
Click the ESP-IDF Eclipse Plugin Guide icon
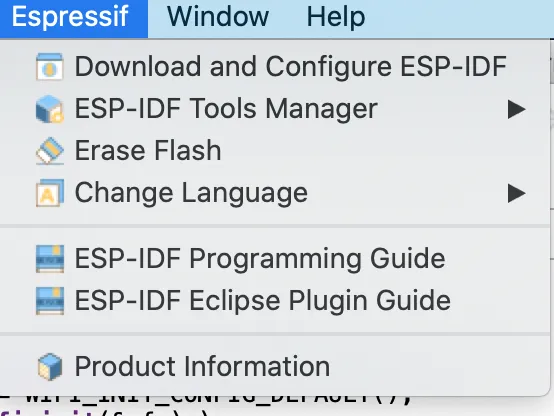point(50,301)
